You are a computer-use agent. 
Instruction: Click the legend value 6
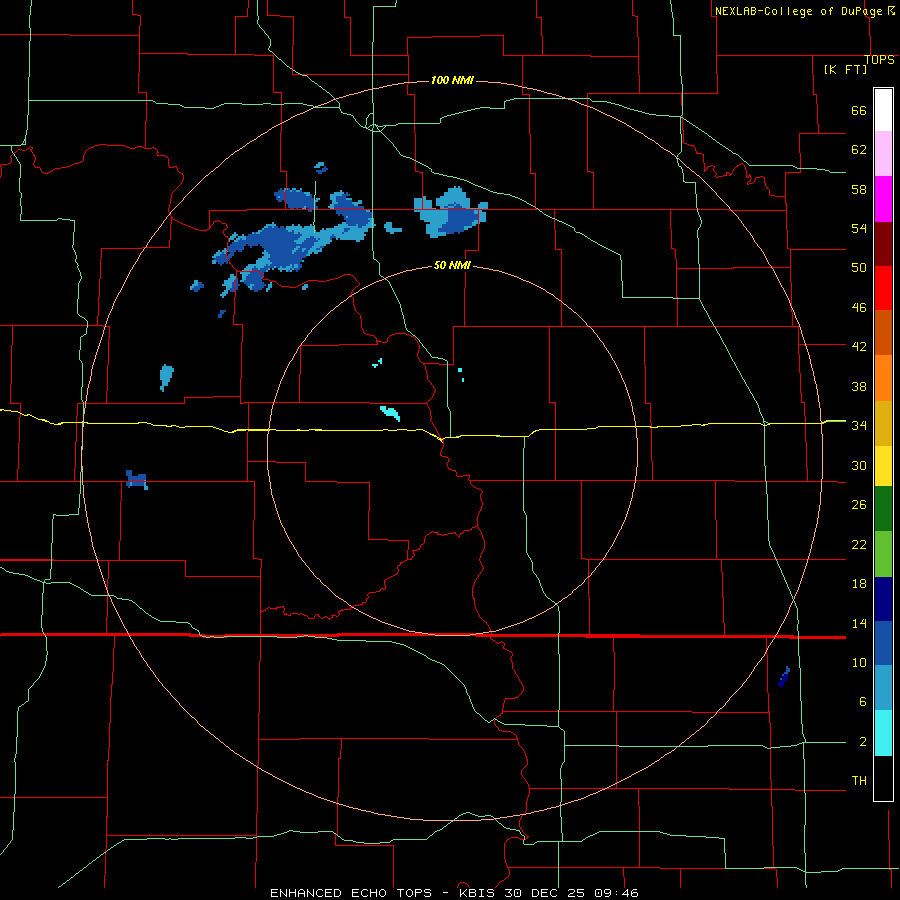[863, 702]
